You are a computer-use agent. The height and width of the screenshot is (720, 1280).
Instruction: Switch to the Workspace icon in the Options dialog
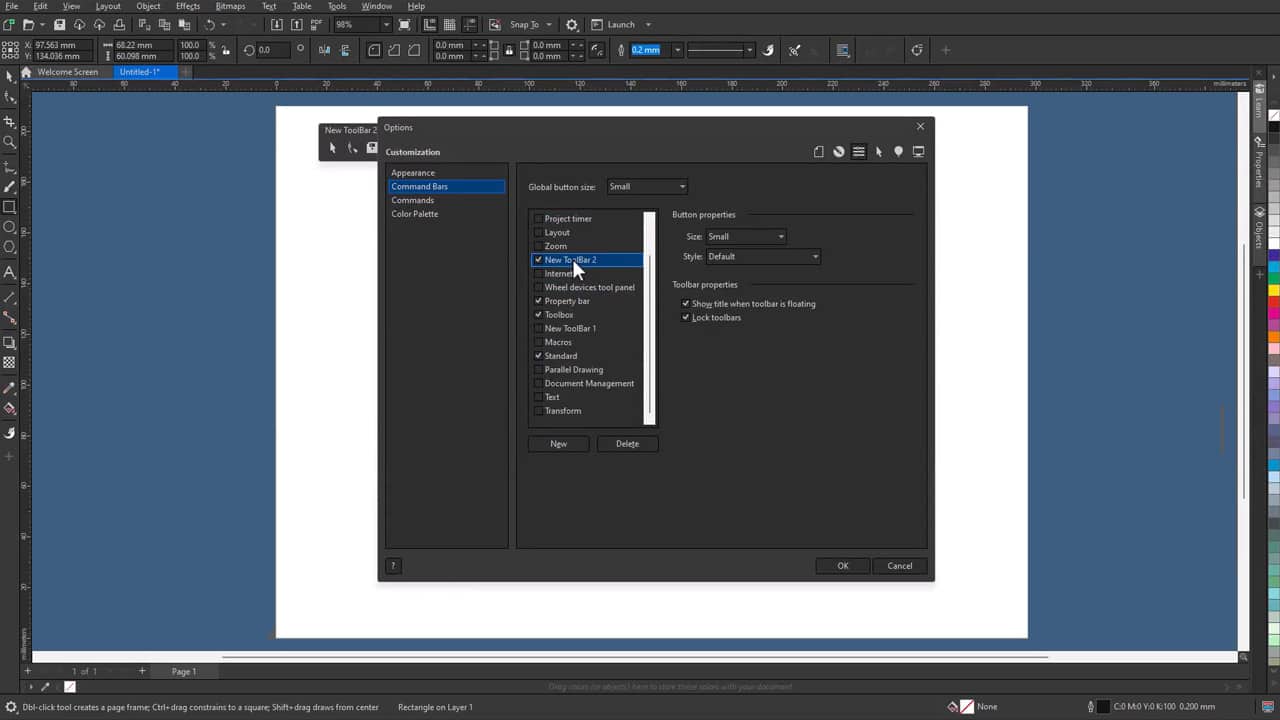tap(919, 151)
